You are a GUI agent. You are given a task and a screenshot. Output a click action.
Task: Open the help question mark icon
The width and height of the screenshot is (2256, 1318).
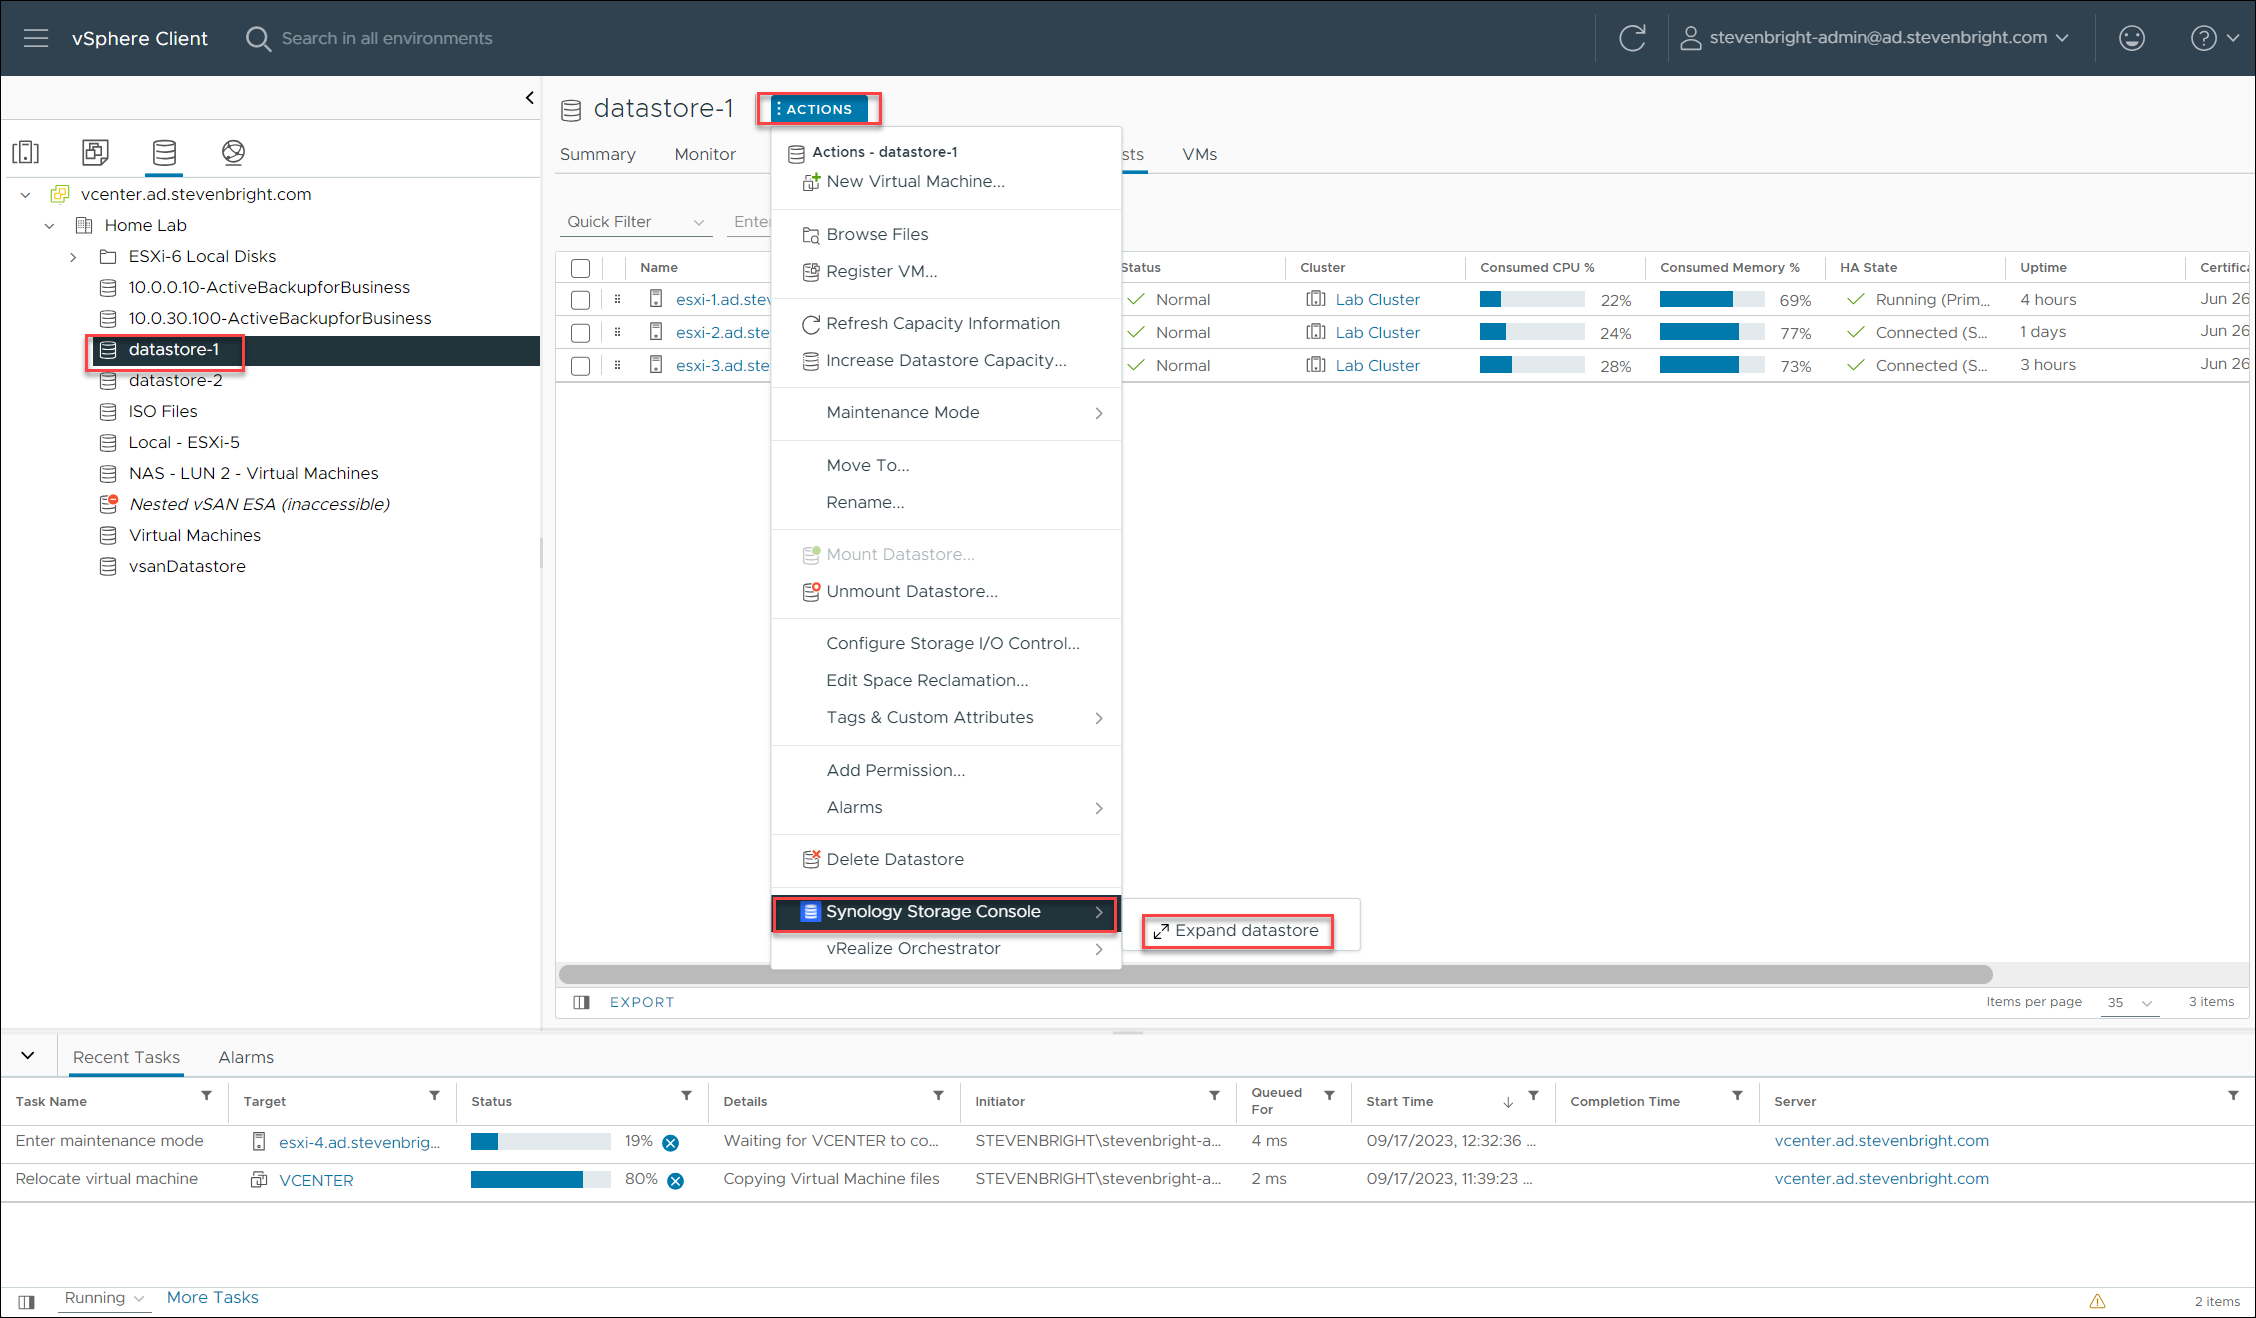pos(2203,38)
